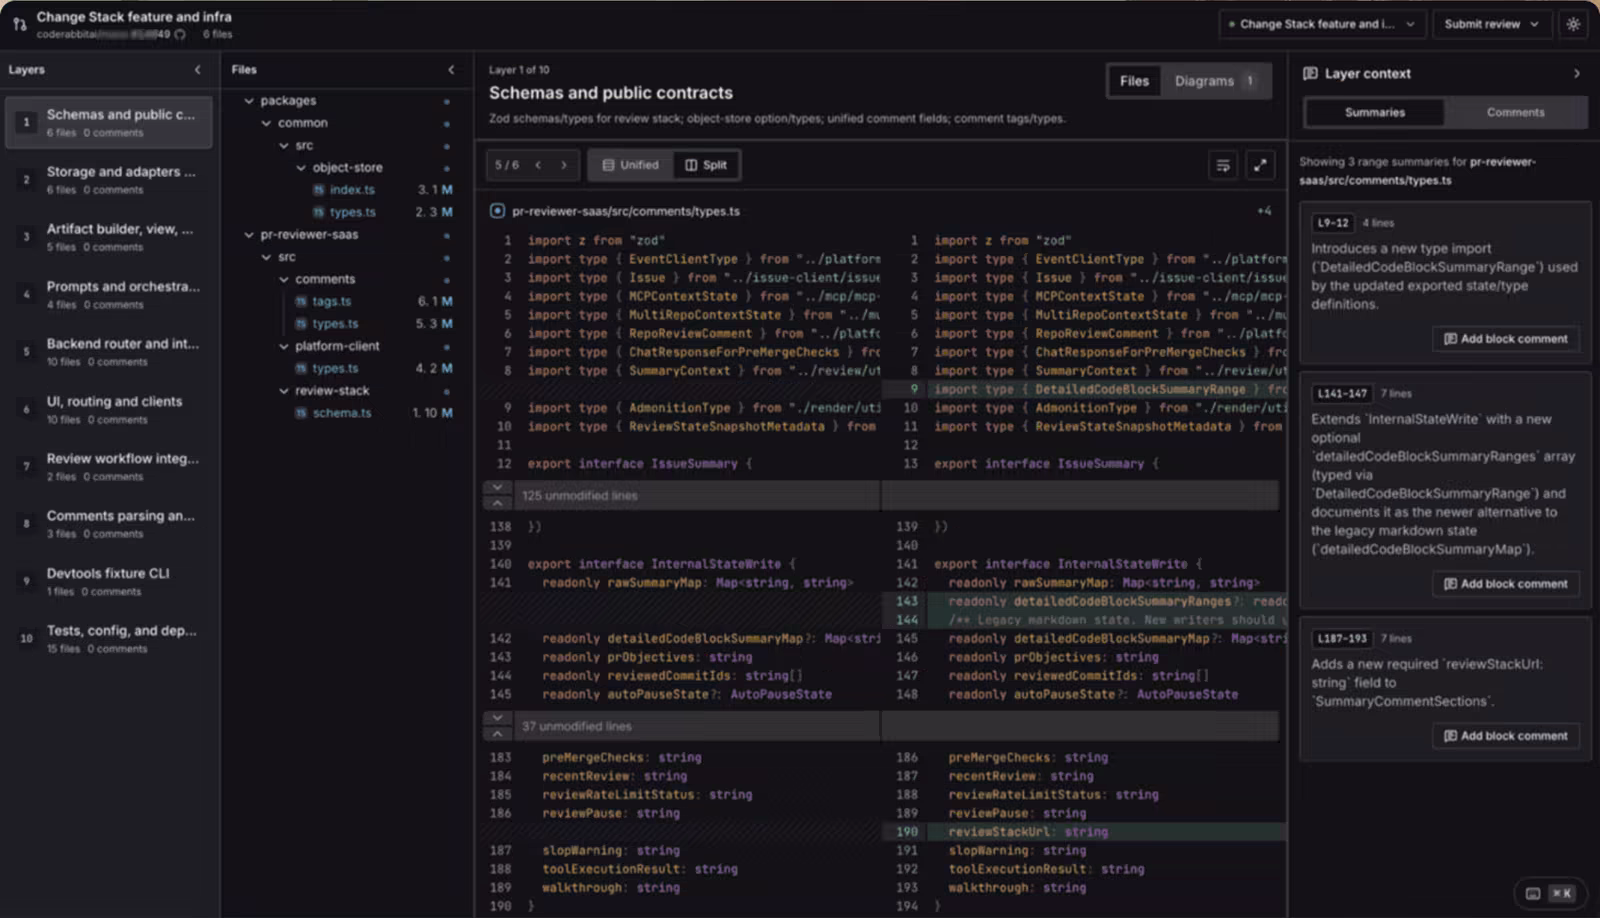Screen dimensions: 1600x918
Task: Switch to Summaries tab
Action: point(1375,113)
